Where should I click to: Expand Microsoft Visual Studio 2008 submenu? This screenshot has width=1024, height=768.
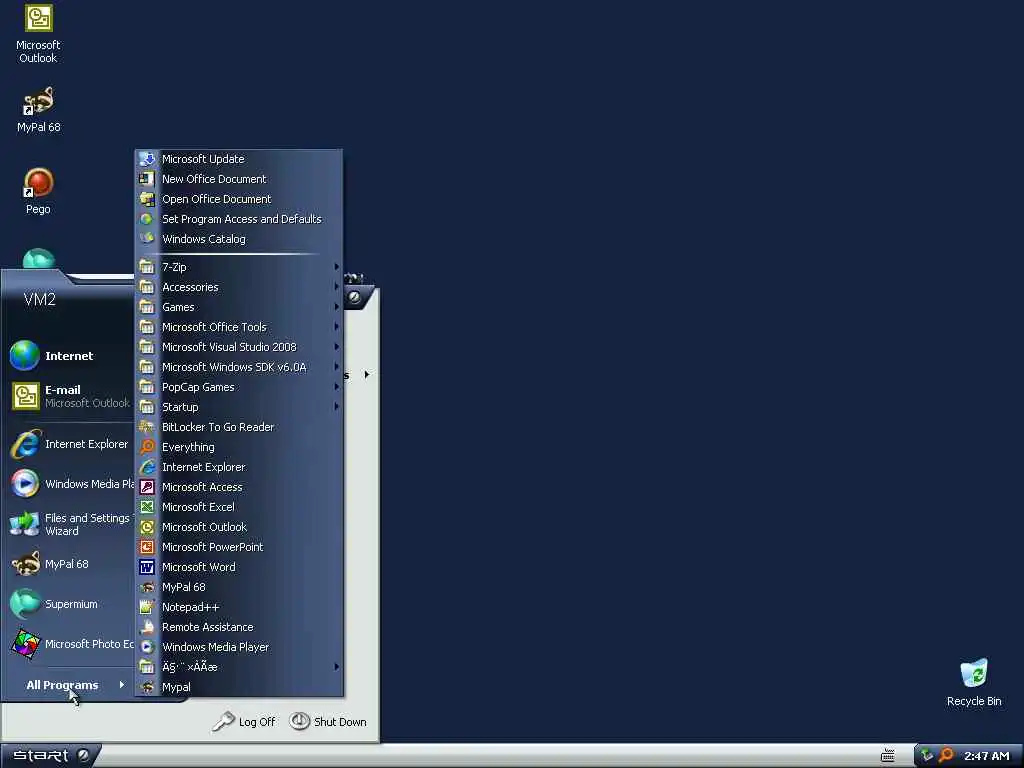click(x=336, y=347)
